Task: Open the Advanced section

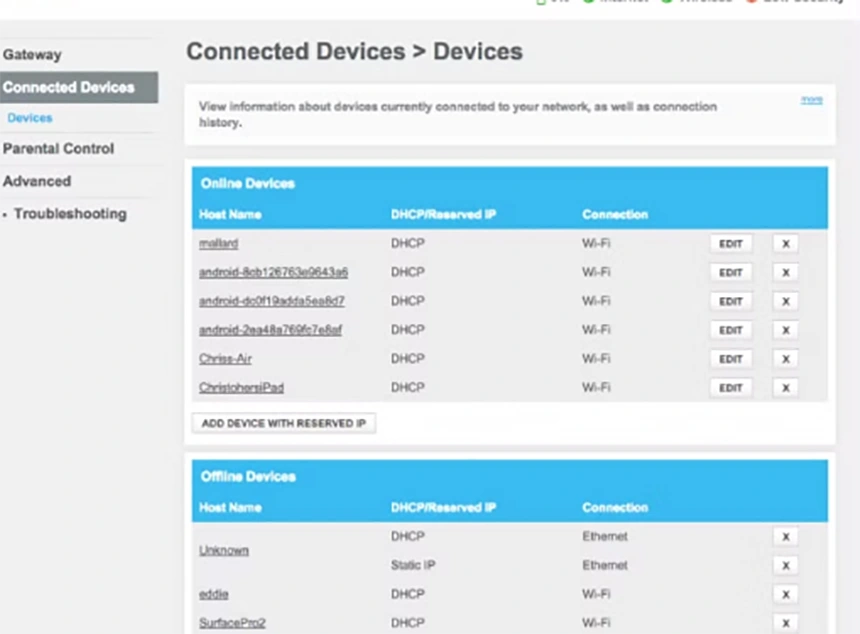Action: pyautogui.click(x=37, y=181)
